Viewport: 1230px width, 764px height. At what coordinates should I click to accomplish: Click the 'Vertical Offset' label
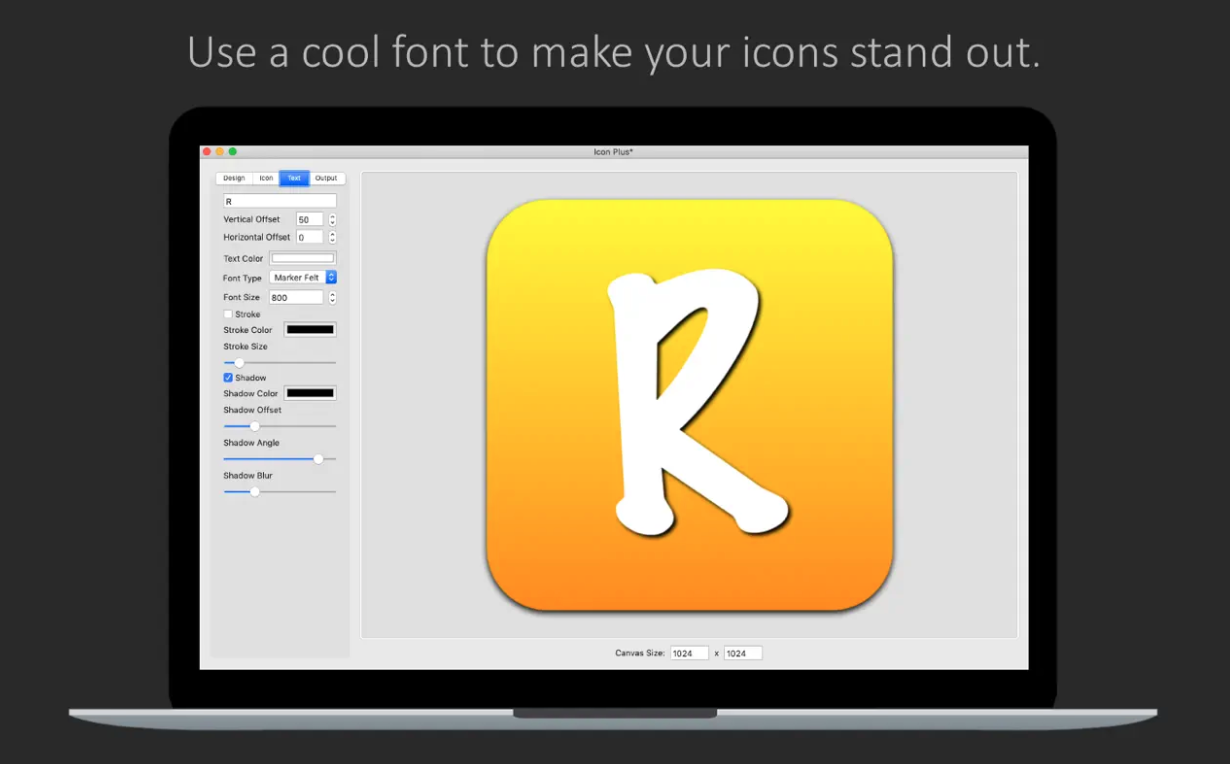pos(252,219)
